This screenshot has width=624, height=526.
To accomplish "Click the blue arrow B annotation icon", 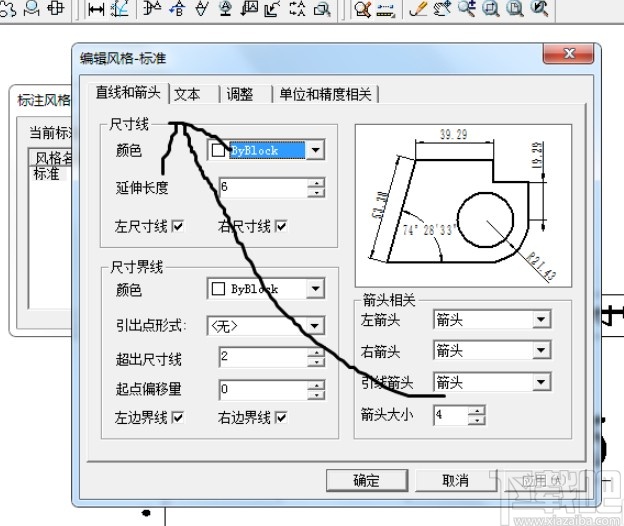I will [x=177, y=9].
